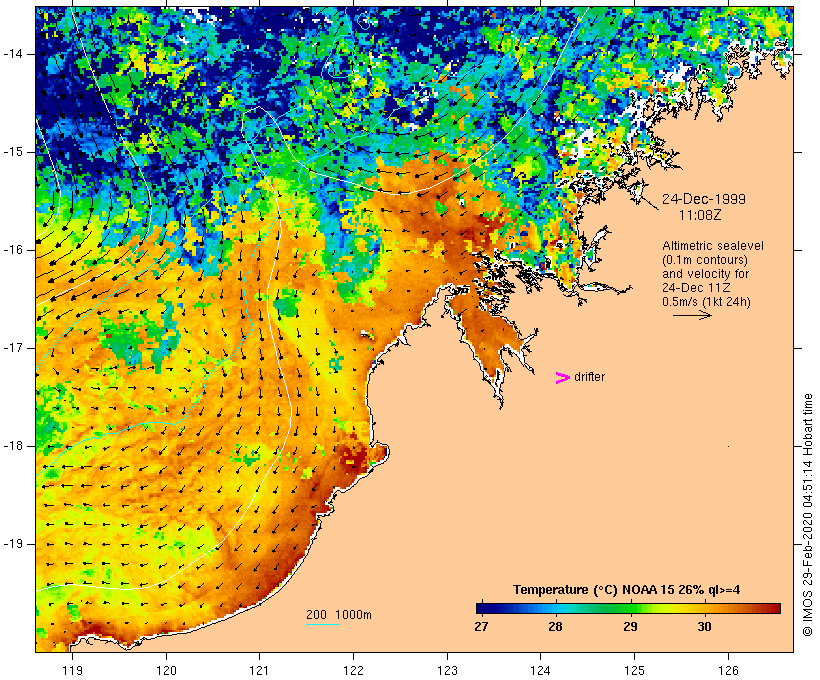Click the 'and velocity for' legend line
Image resolution: width=820 pixels, height=680 pixels.
[x=705, y=274]
